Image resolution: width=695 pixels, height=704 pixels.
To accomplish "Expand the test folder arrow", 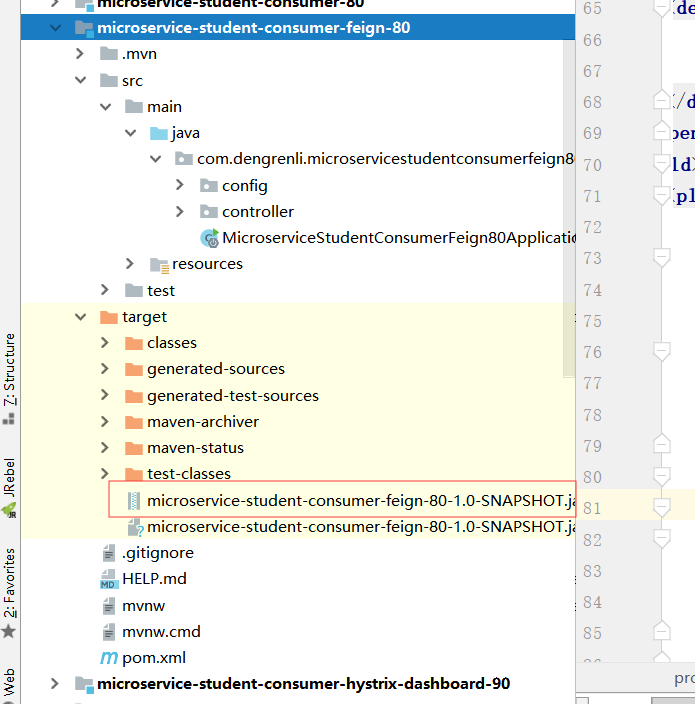I will [x=105, y=290].
